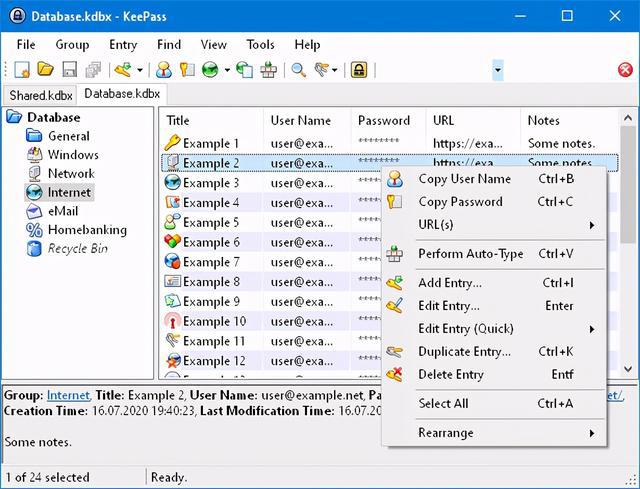This screenshot has width=640, height=489.
Task: Click the New Database toolbar icon
Action: coord(22,70)
